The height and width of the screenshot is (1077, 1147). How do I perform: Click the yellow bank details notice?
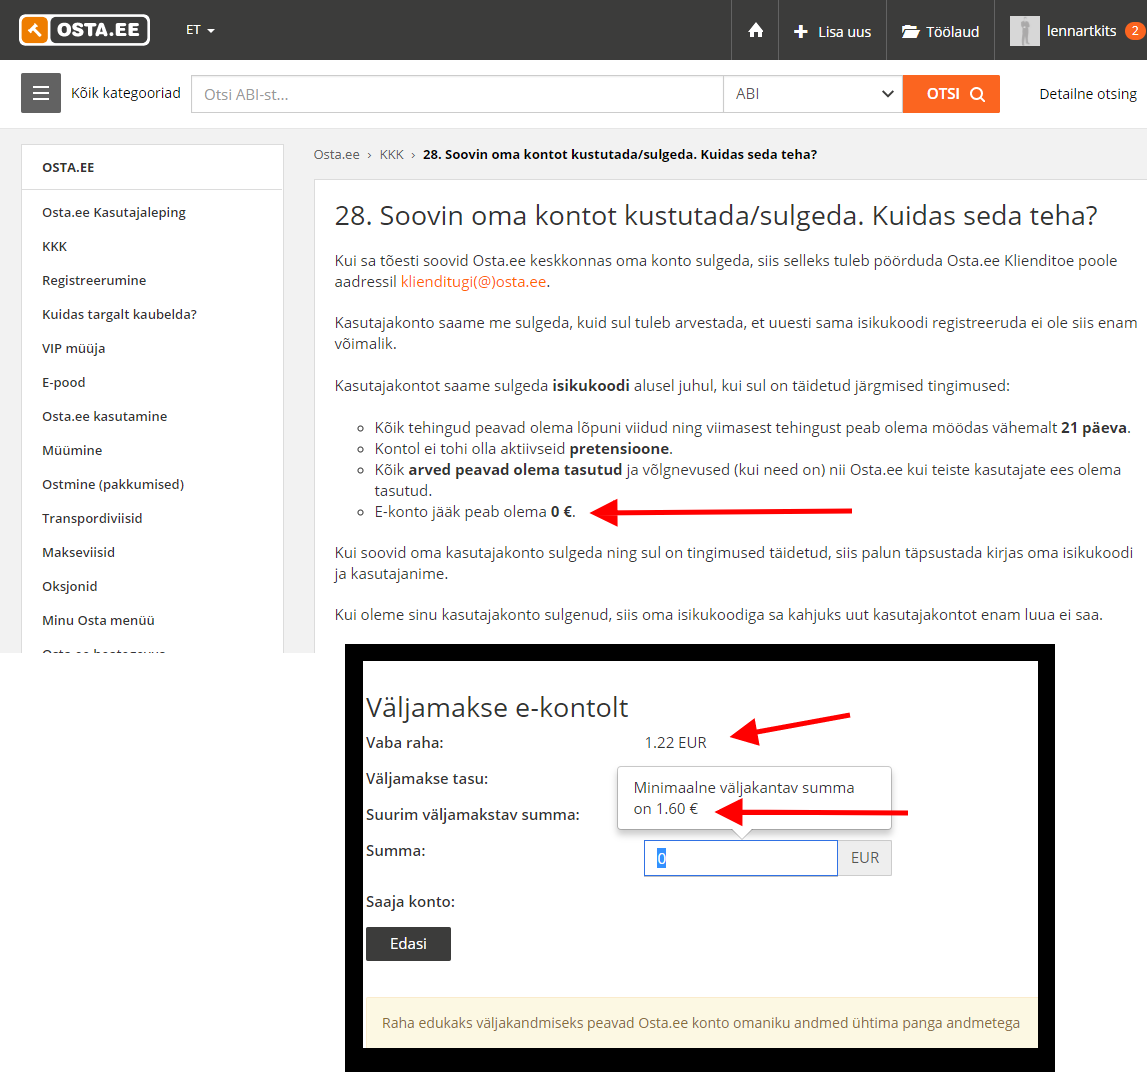701,1023
